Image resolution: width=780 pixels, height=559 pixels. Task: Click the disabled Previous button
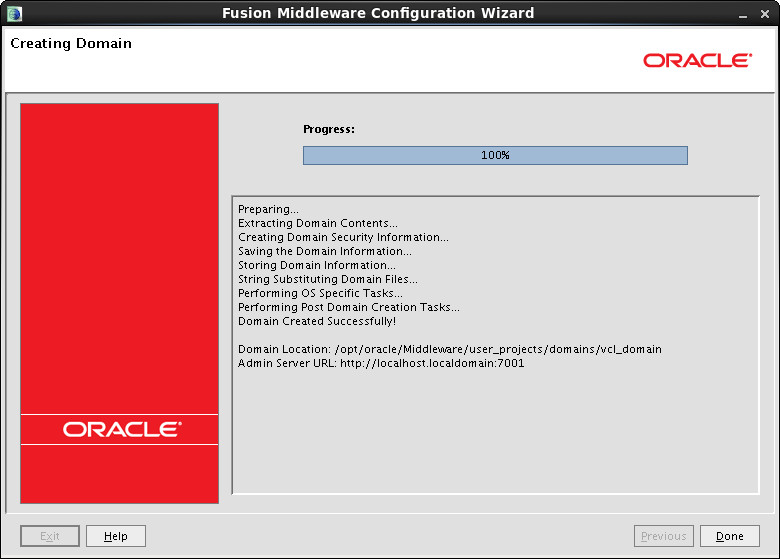[664, 536]
